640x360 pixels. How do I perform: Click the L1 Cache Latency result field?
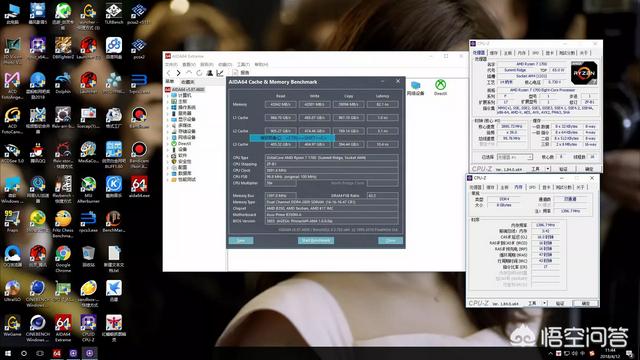[x=382, y=118]
